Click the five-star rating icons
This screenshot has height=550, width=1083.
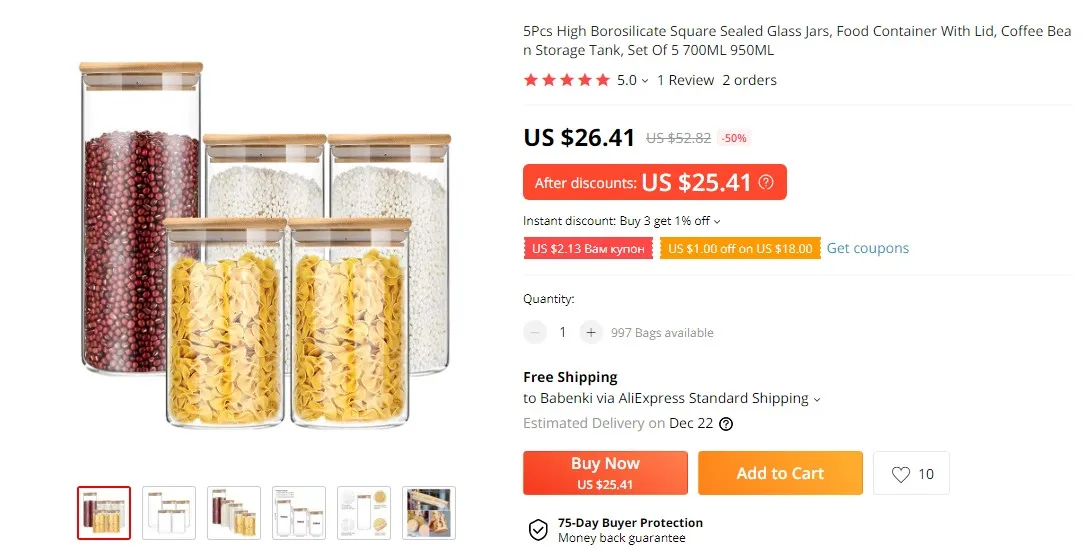[567, 80]
